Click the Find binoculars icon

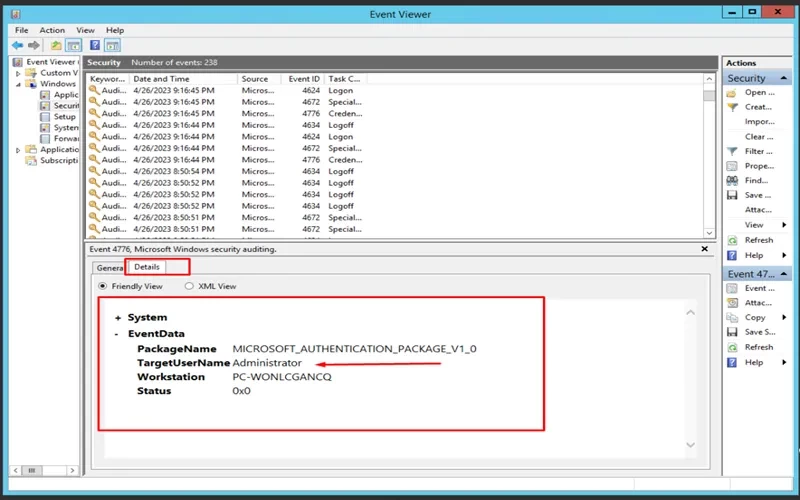(732, 181)
